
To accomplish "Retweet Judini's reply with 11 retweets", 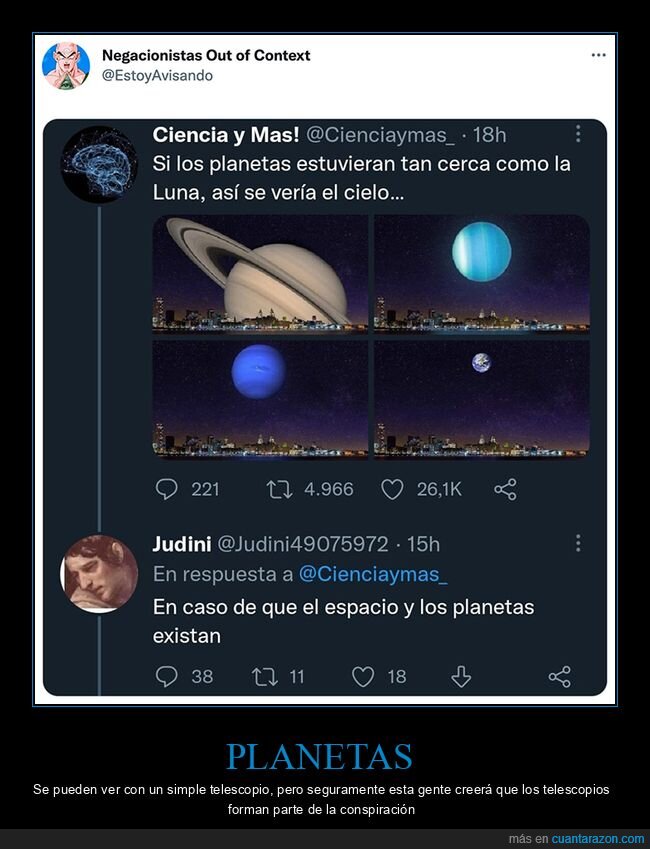I will [x=265, y=677].
